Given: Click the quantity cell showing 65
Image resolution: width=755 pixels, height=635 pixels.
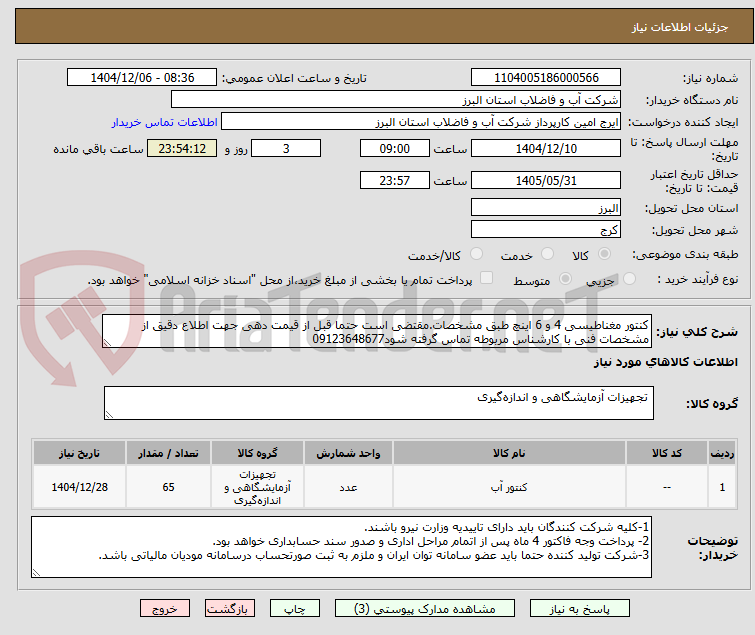Looking at the screenshot, I should coord(168,487).
